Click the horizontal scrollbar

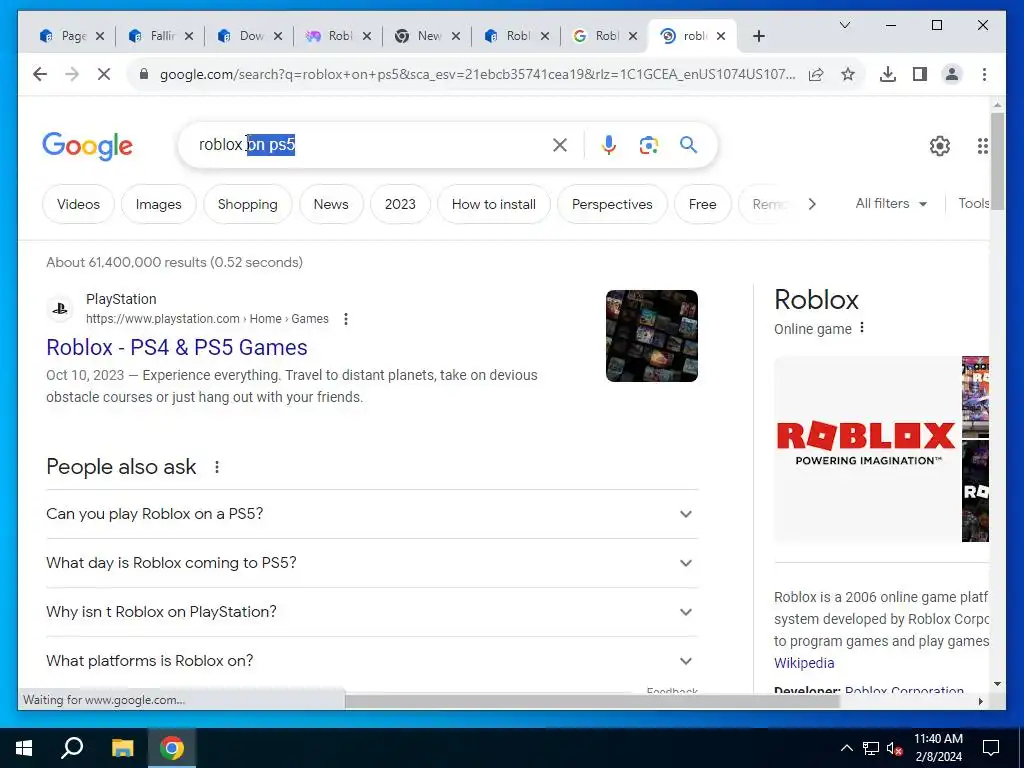[592, 701]
